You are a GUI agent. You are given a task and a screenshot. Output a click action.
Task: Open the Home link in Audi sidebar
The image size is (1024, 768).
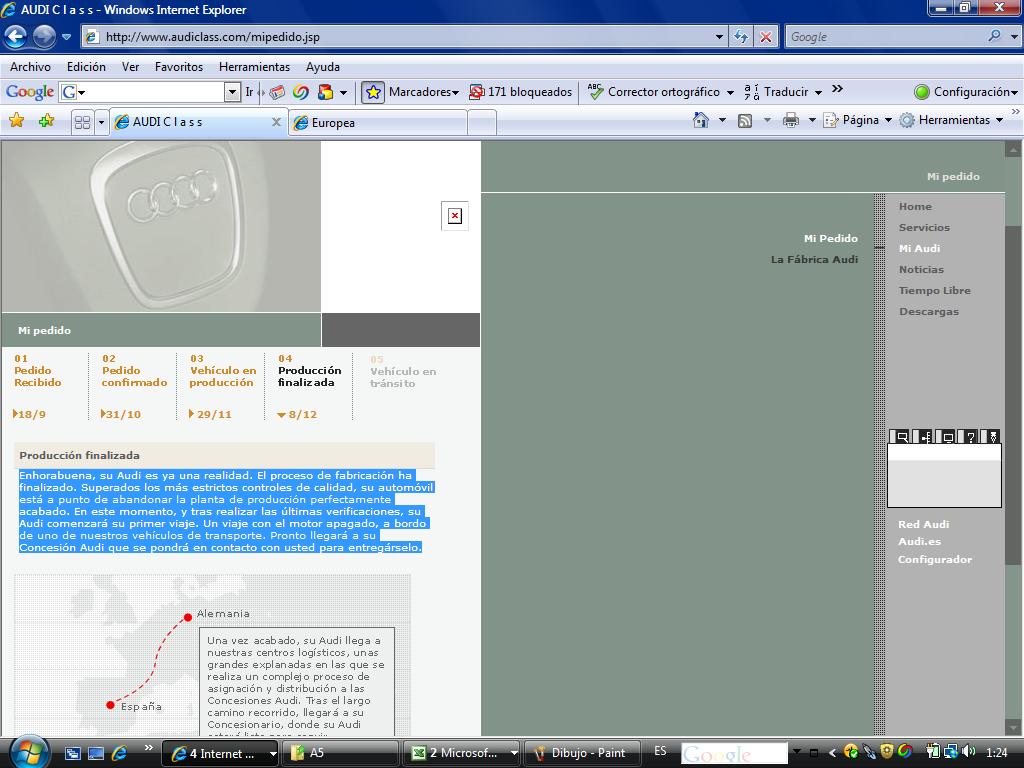point(915,206)
